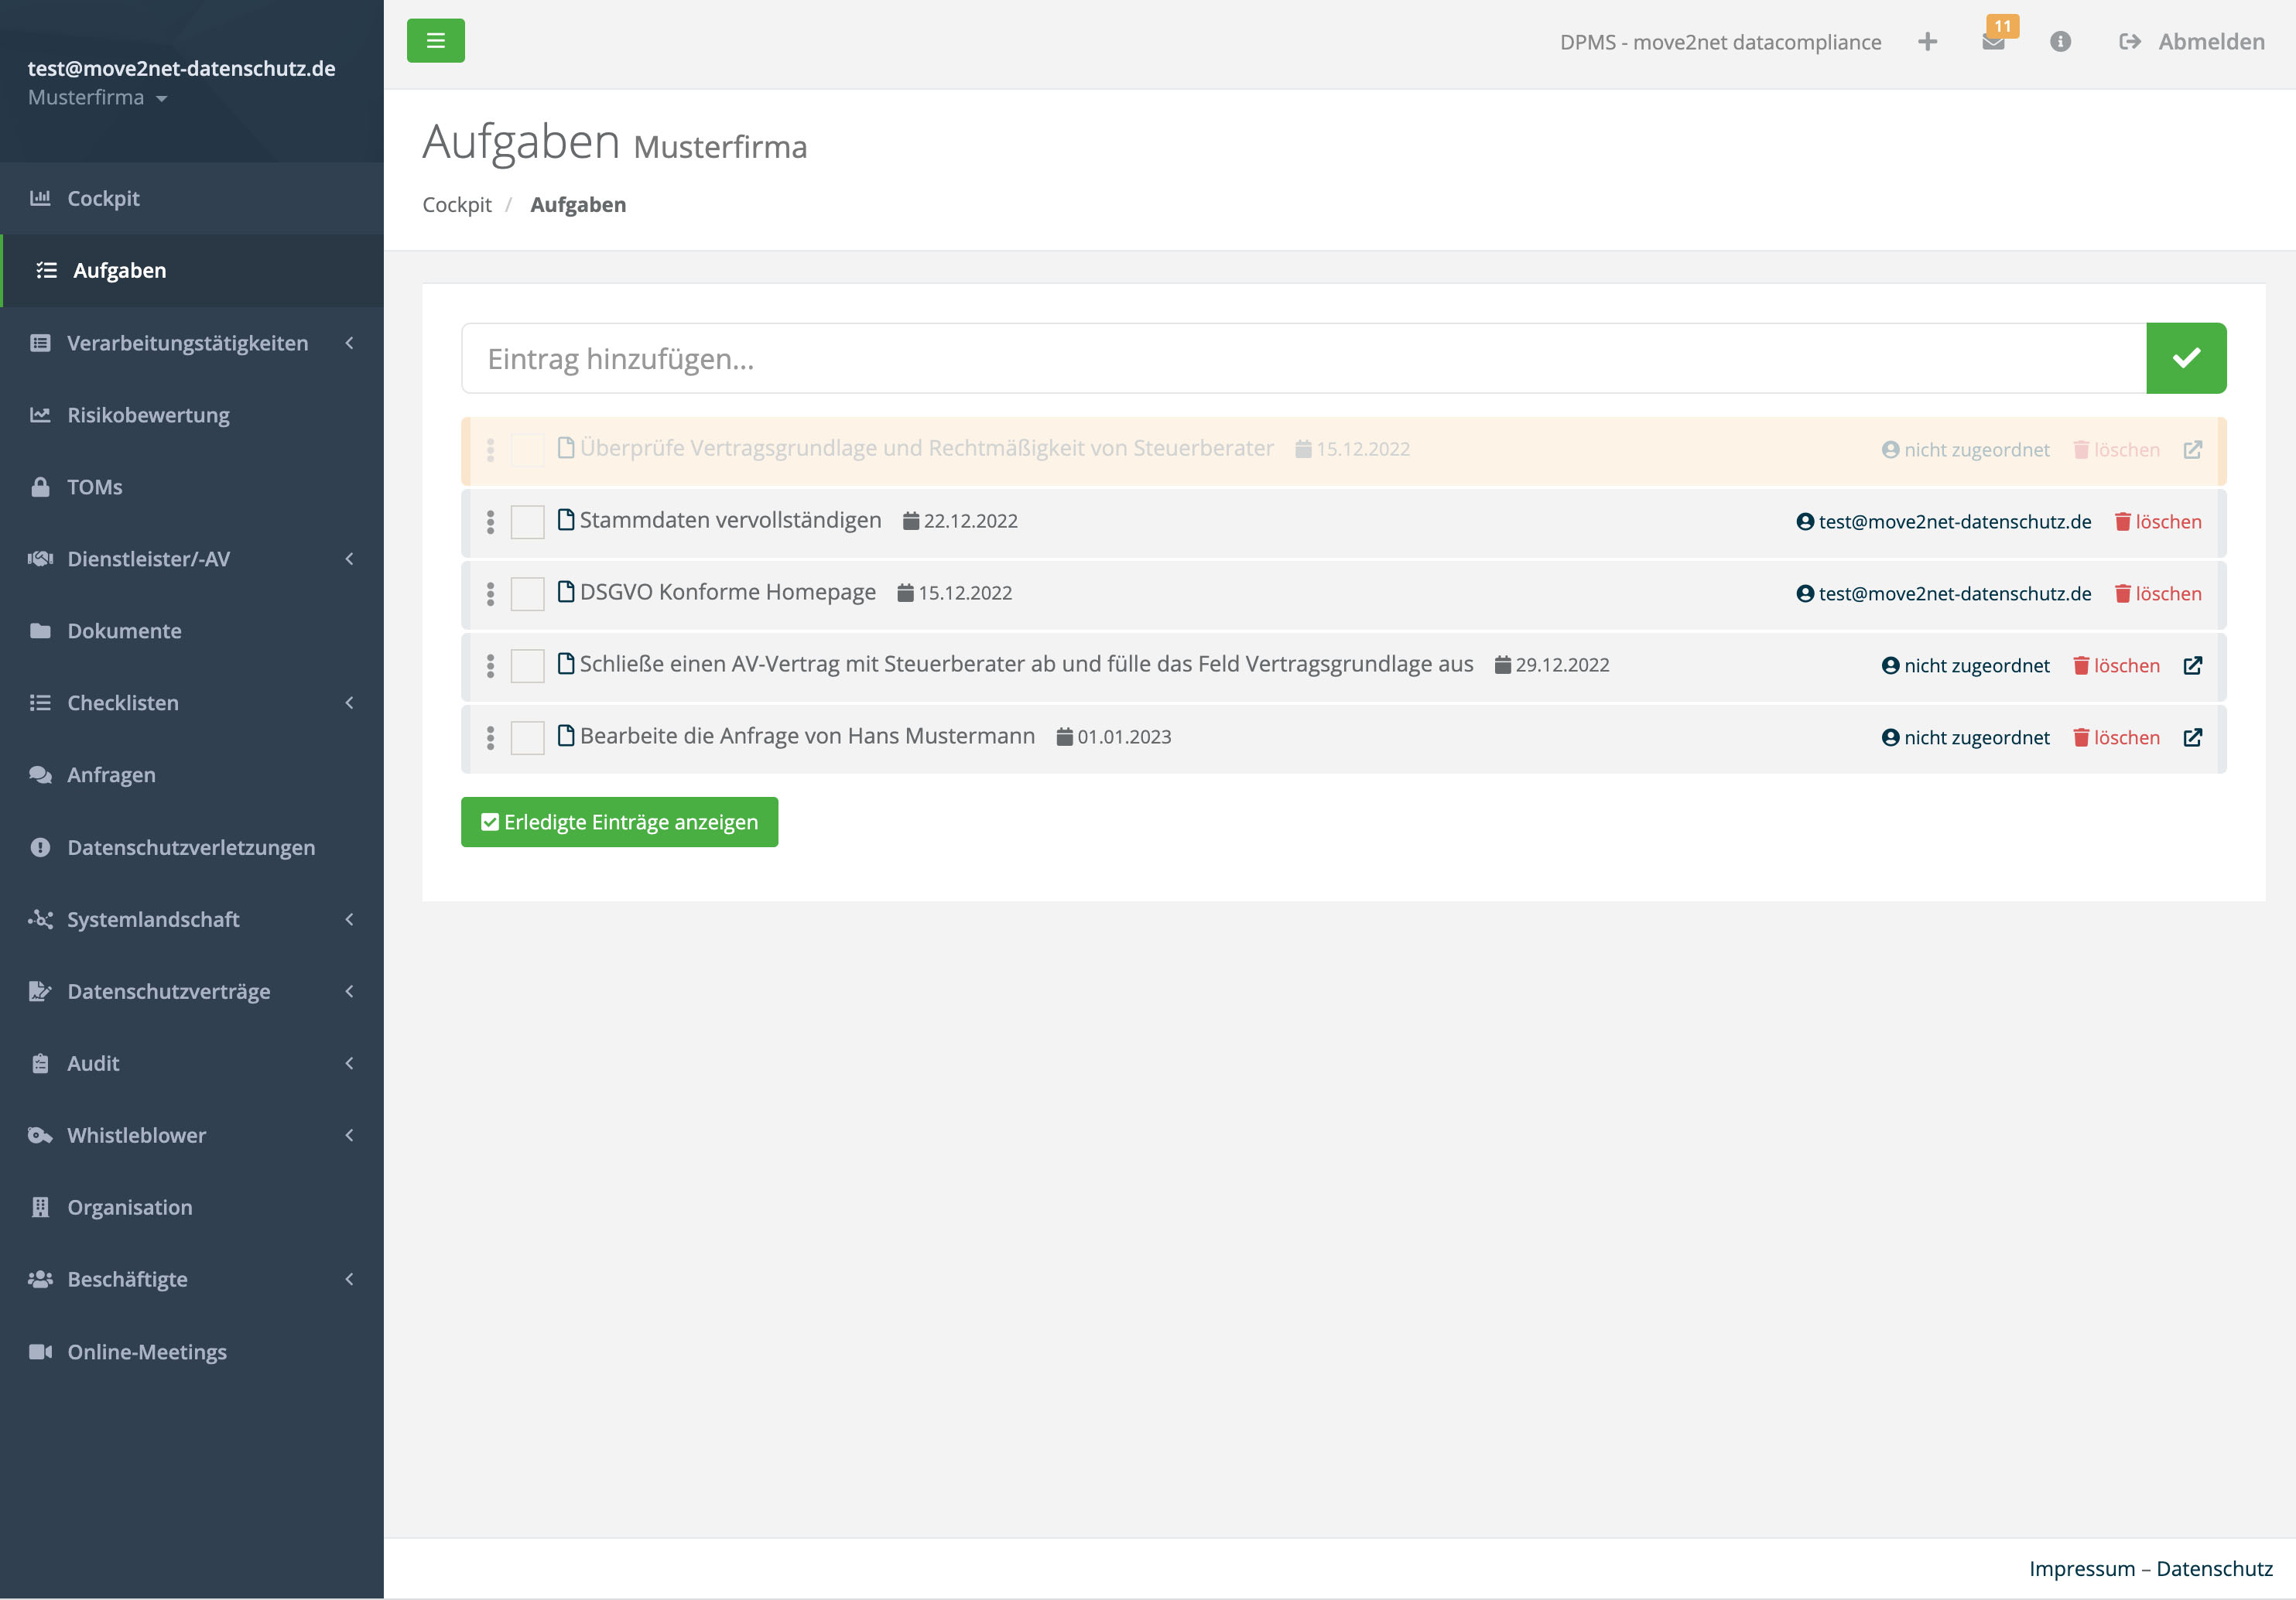
Task: Click nicht zugeordnet on AV-Vertrag row
Action: click(x=1966, y=666)
